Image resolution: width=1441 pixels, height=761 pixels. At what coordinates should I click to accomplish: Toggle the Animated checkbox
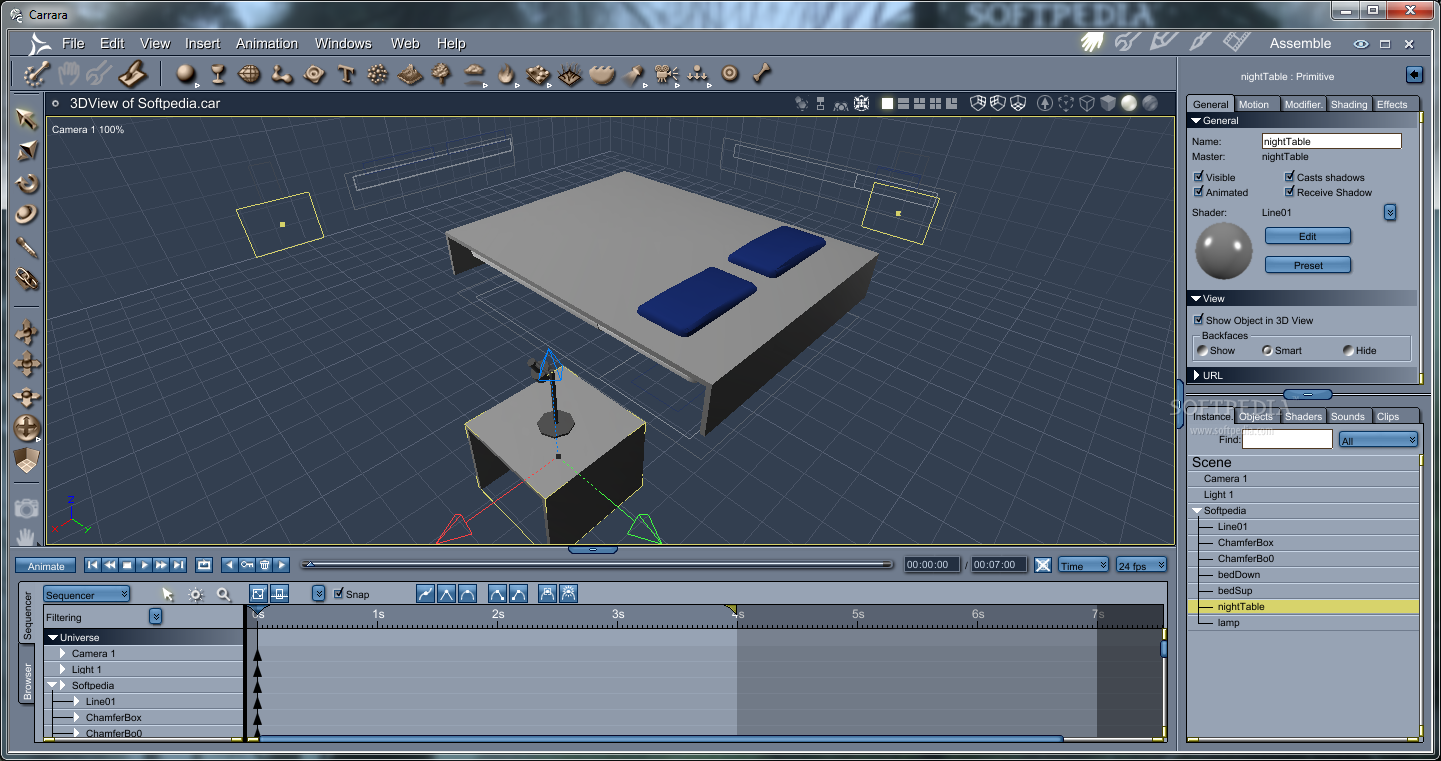(x=1200, y=192)
